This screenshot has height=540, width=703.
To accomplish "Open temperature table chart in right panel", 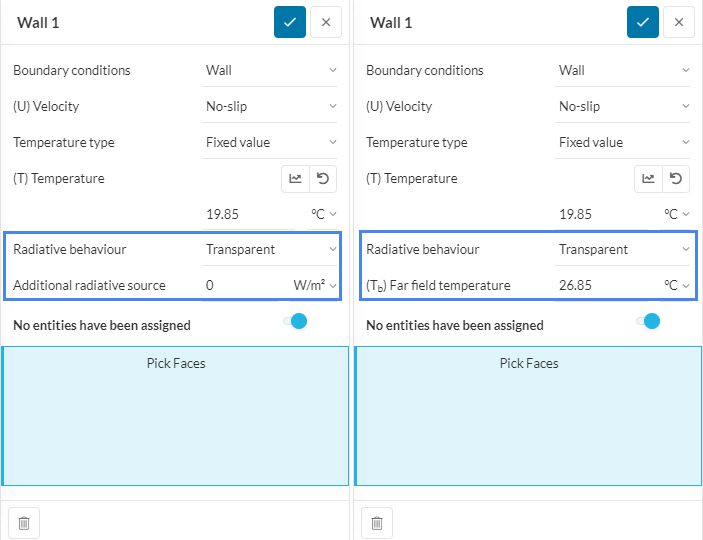I will tap(648, 179).
